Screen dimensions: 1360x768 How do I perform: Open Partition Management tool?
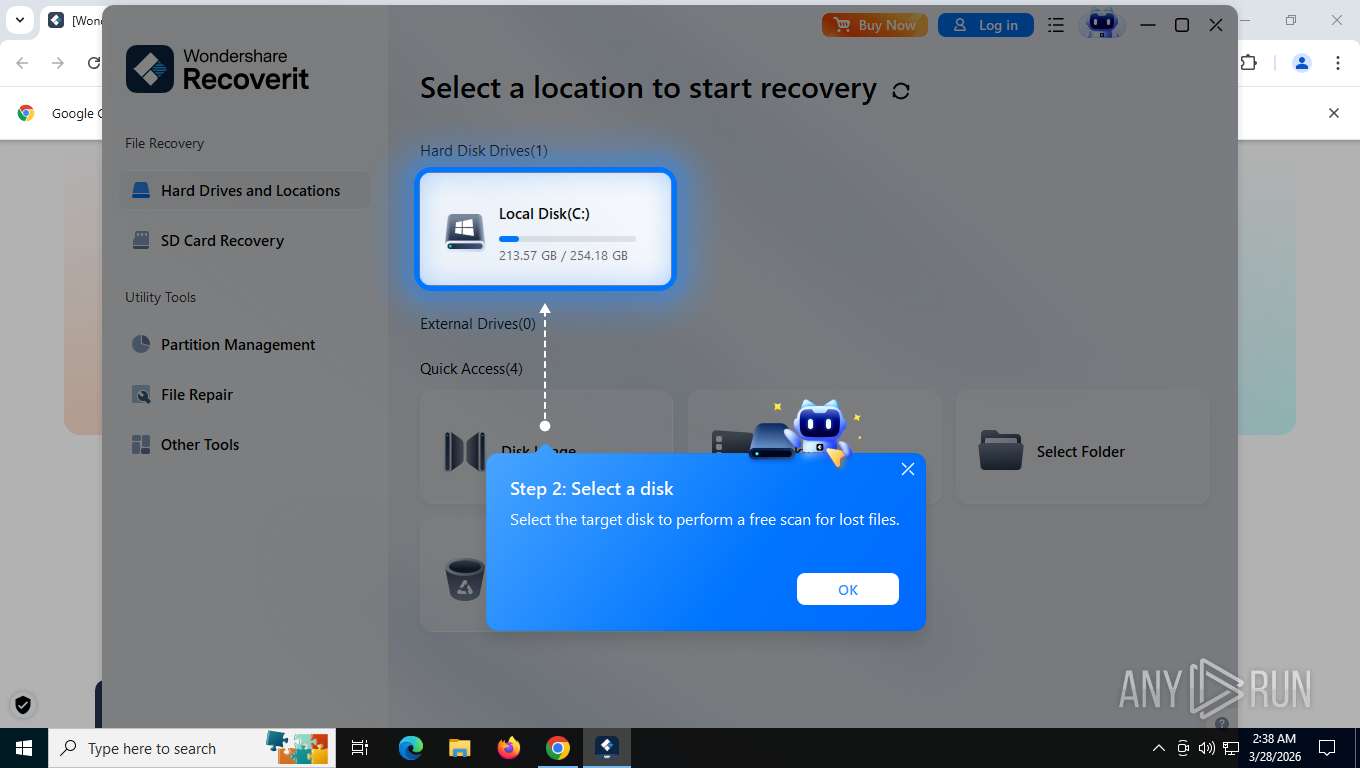pyautogui.click(x=245, y=344)
